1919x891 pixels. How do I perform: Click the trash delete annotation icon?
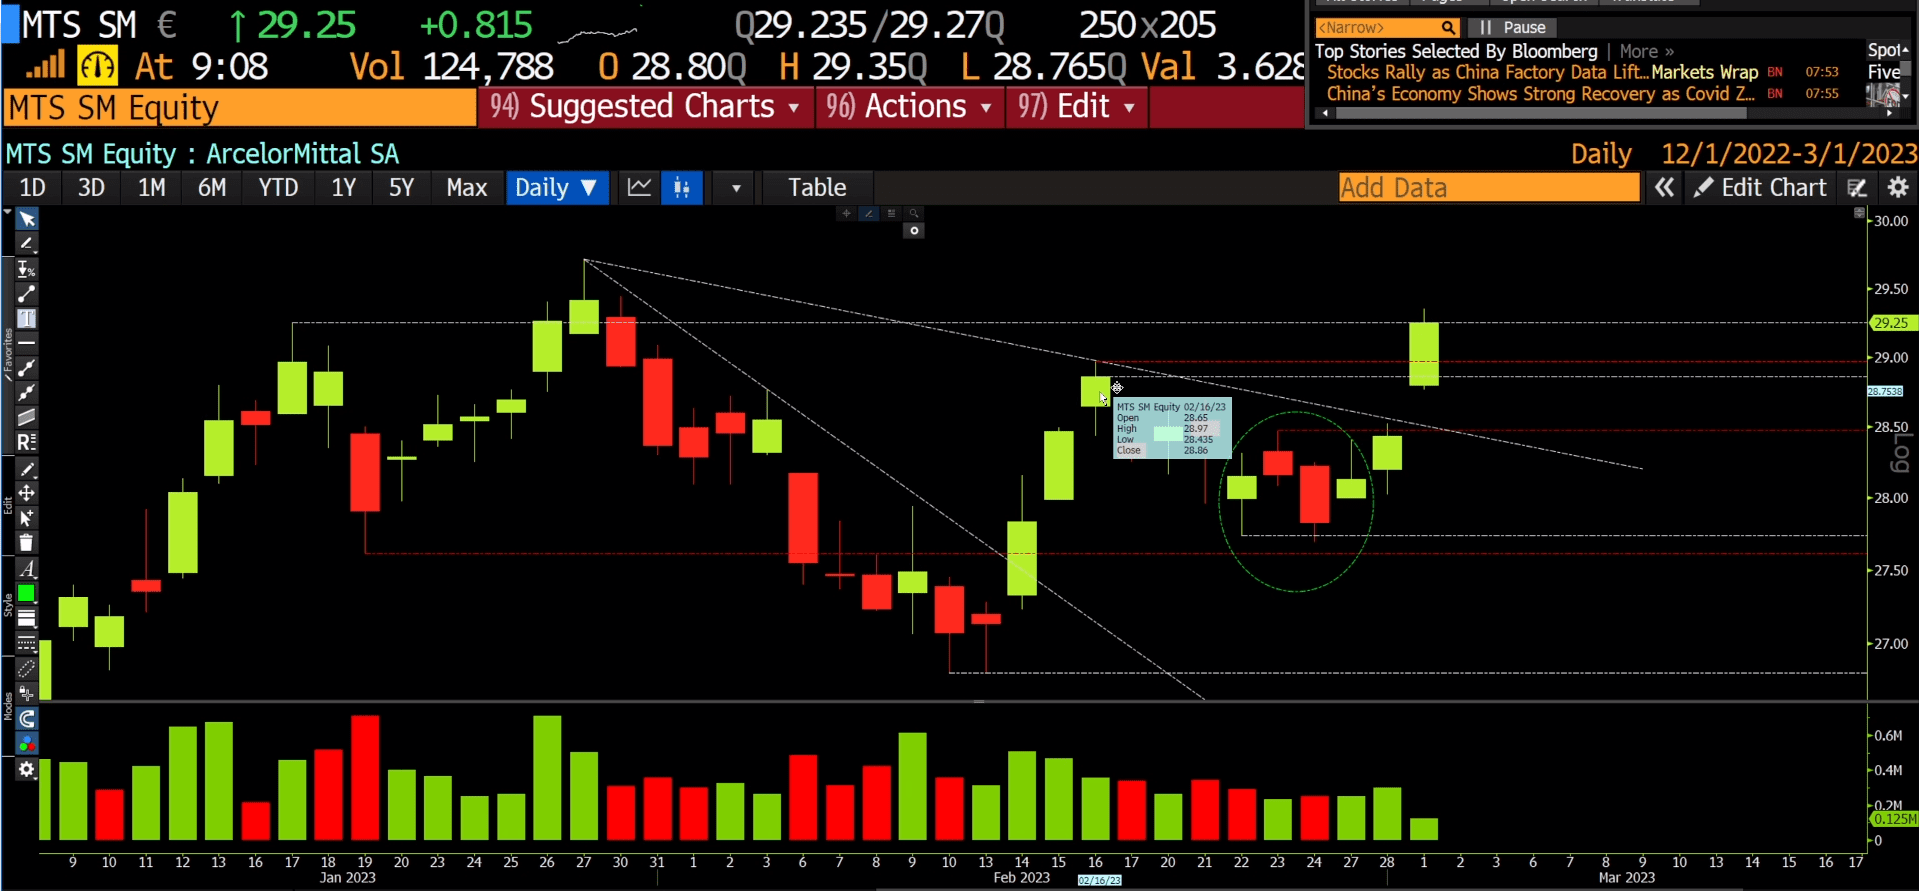coord(27,543)
